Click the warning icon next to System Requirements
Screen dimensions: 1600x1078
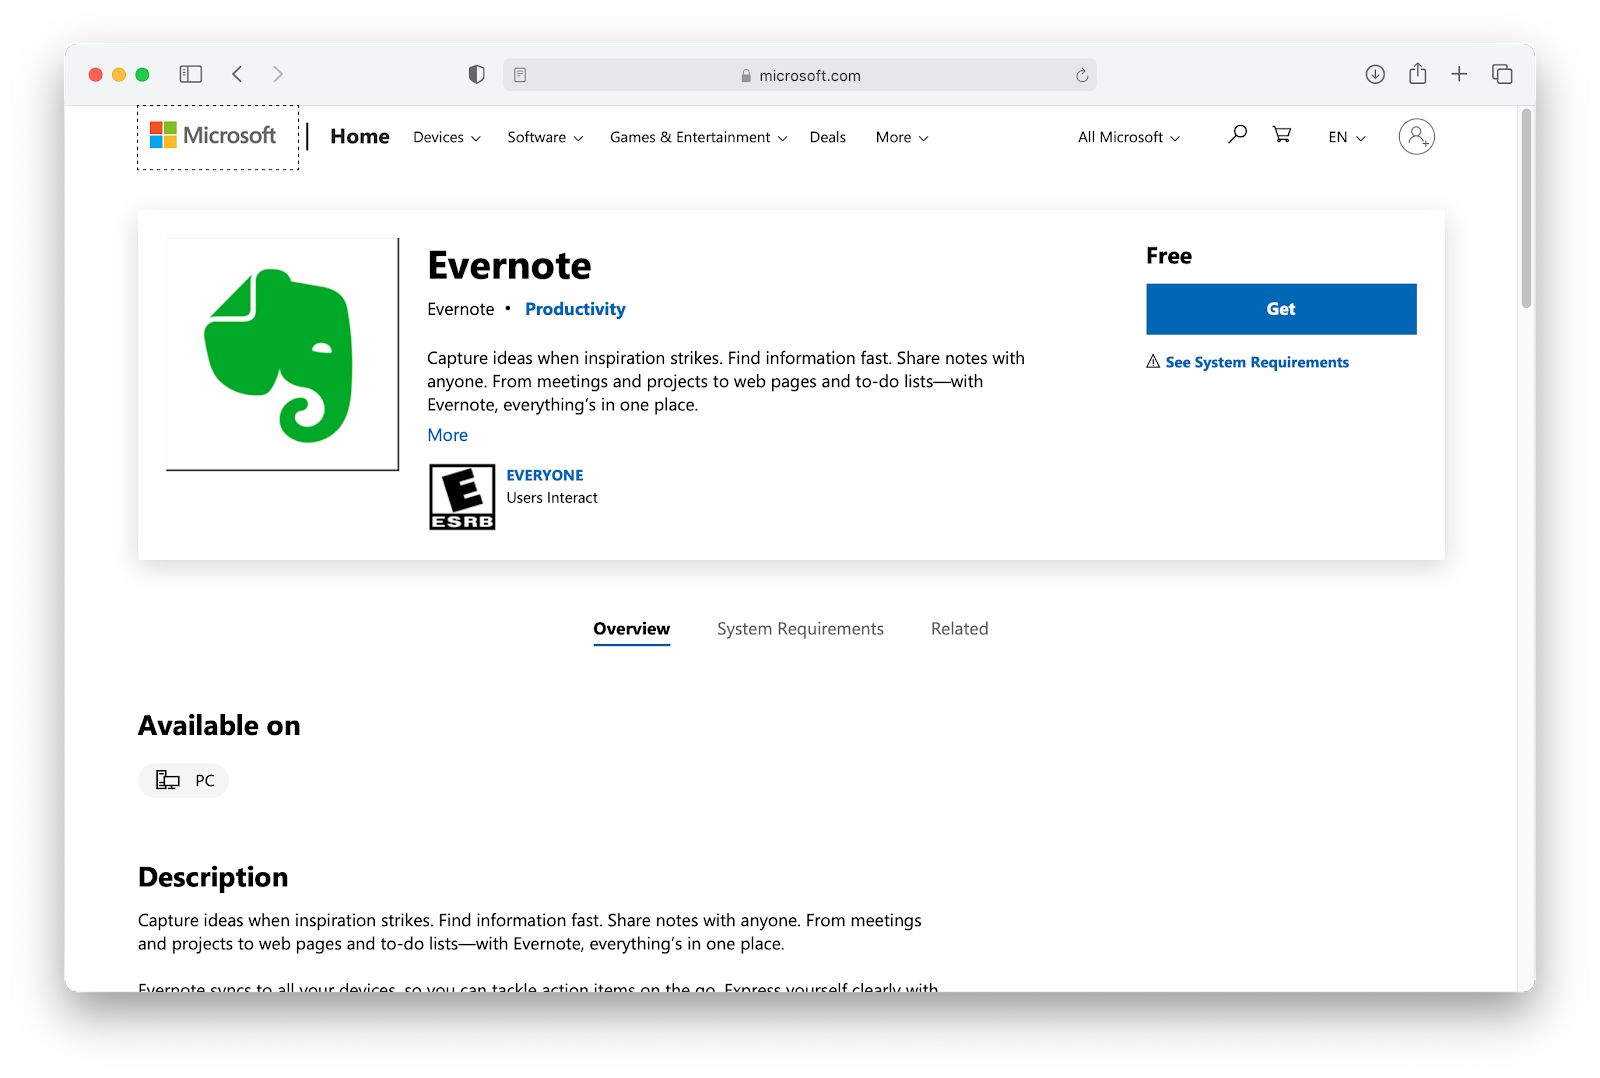click(x=1153, y=362)
